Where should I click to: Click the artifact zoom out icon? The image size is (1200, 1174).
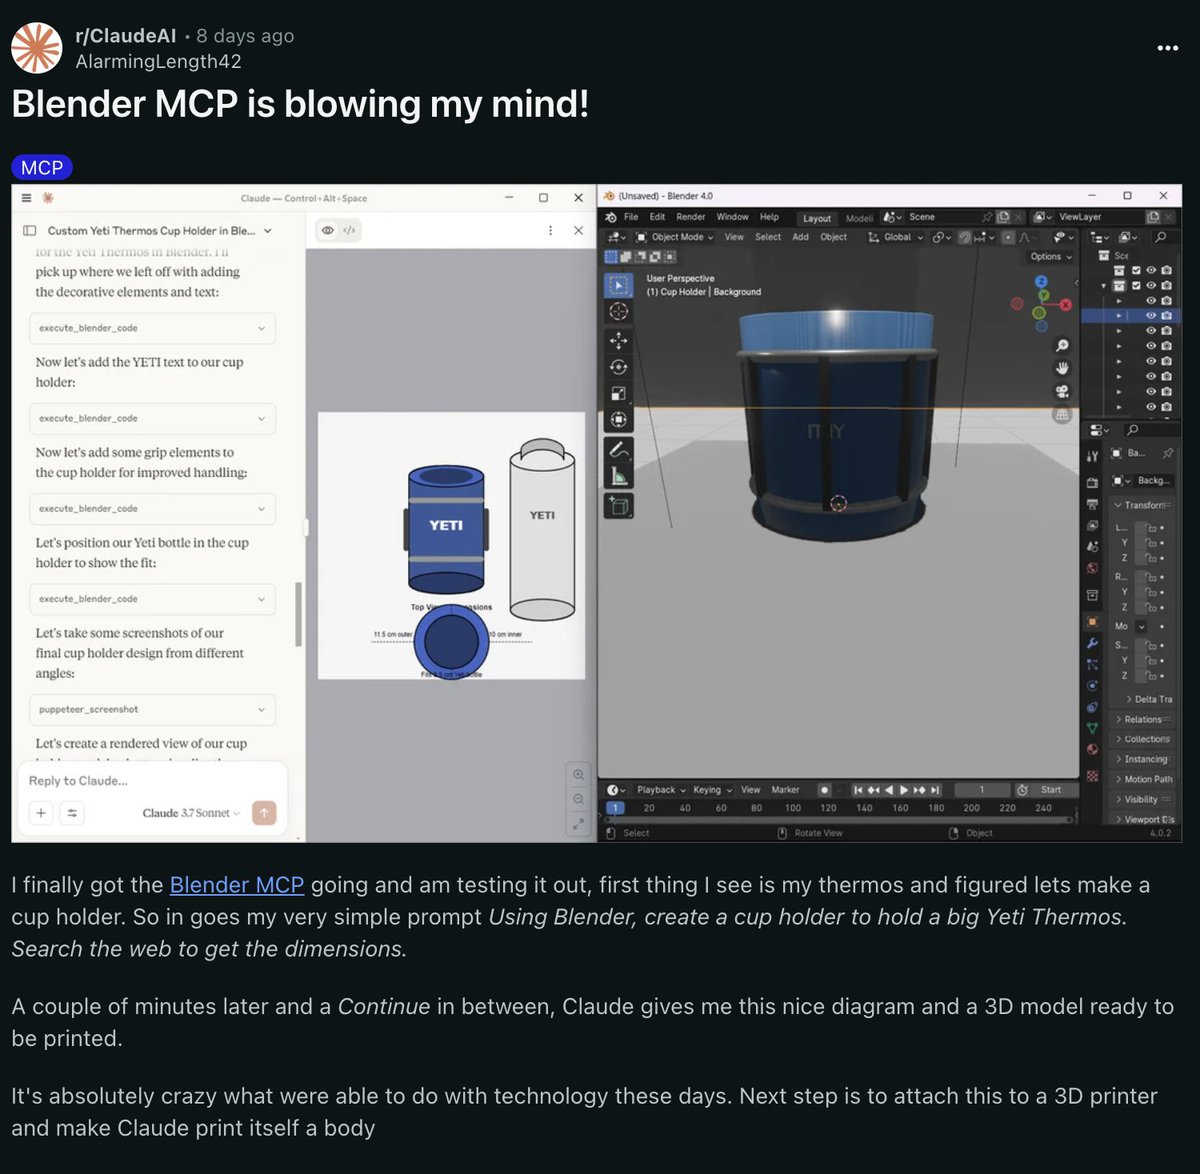tap(578, 799)
